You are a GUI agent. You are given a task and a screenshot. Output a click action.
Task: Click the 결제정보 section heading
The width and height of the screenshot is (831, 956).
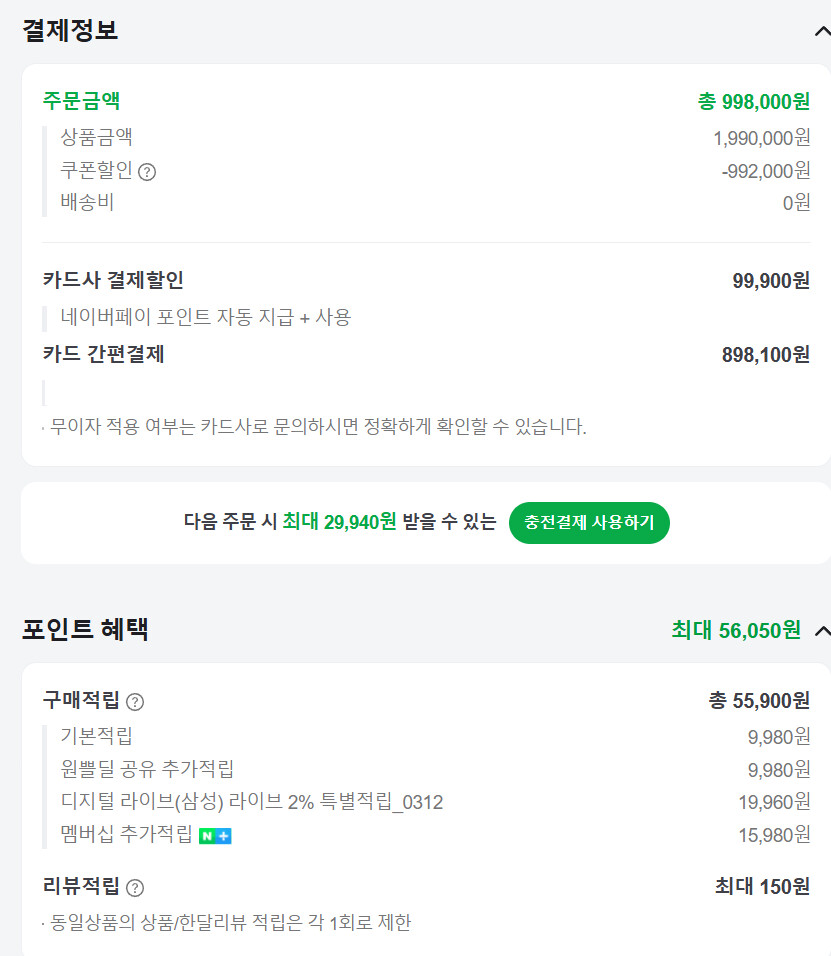[70, 30]
